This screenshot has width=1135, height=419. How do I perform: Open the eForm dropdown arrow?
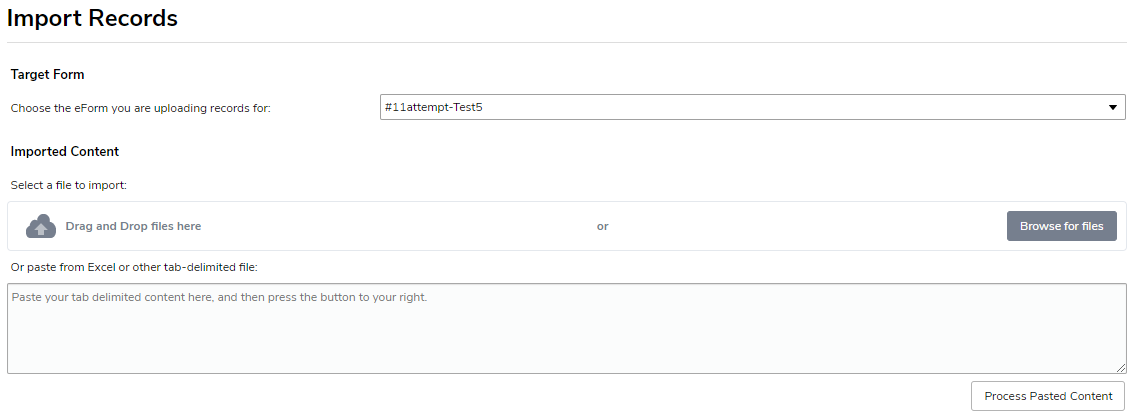(x=1113, y=108)
